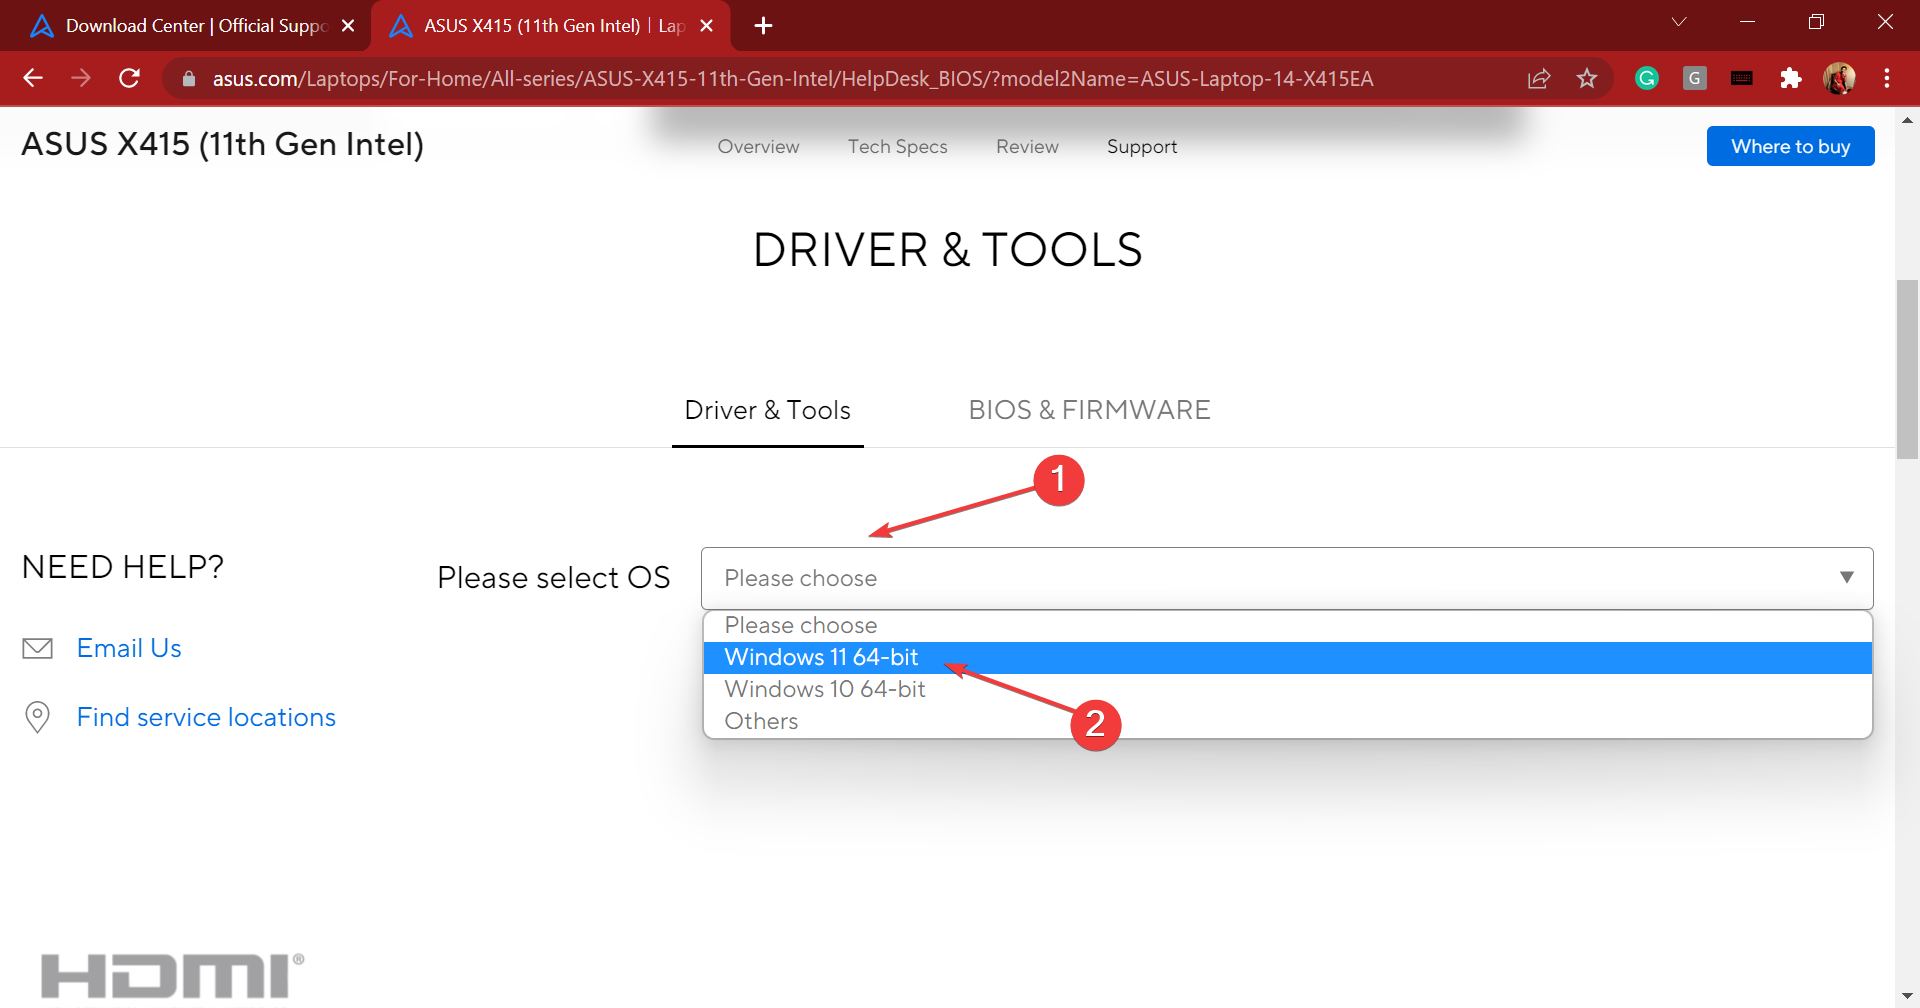Screen dimensions: 1920x1008
Task: Close the ASUS X415 tab
Action: click(x=706, y=26)
